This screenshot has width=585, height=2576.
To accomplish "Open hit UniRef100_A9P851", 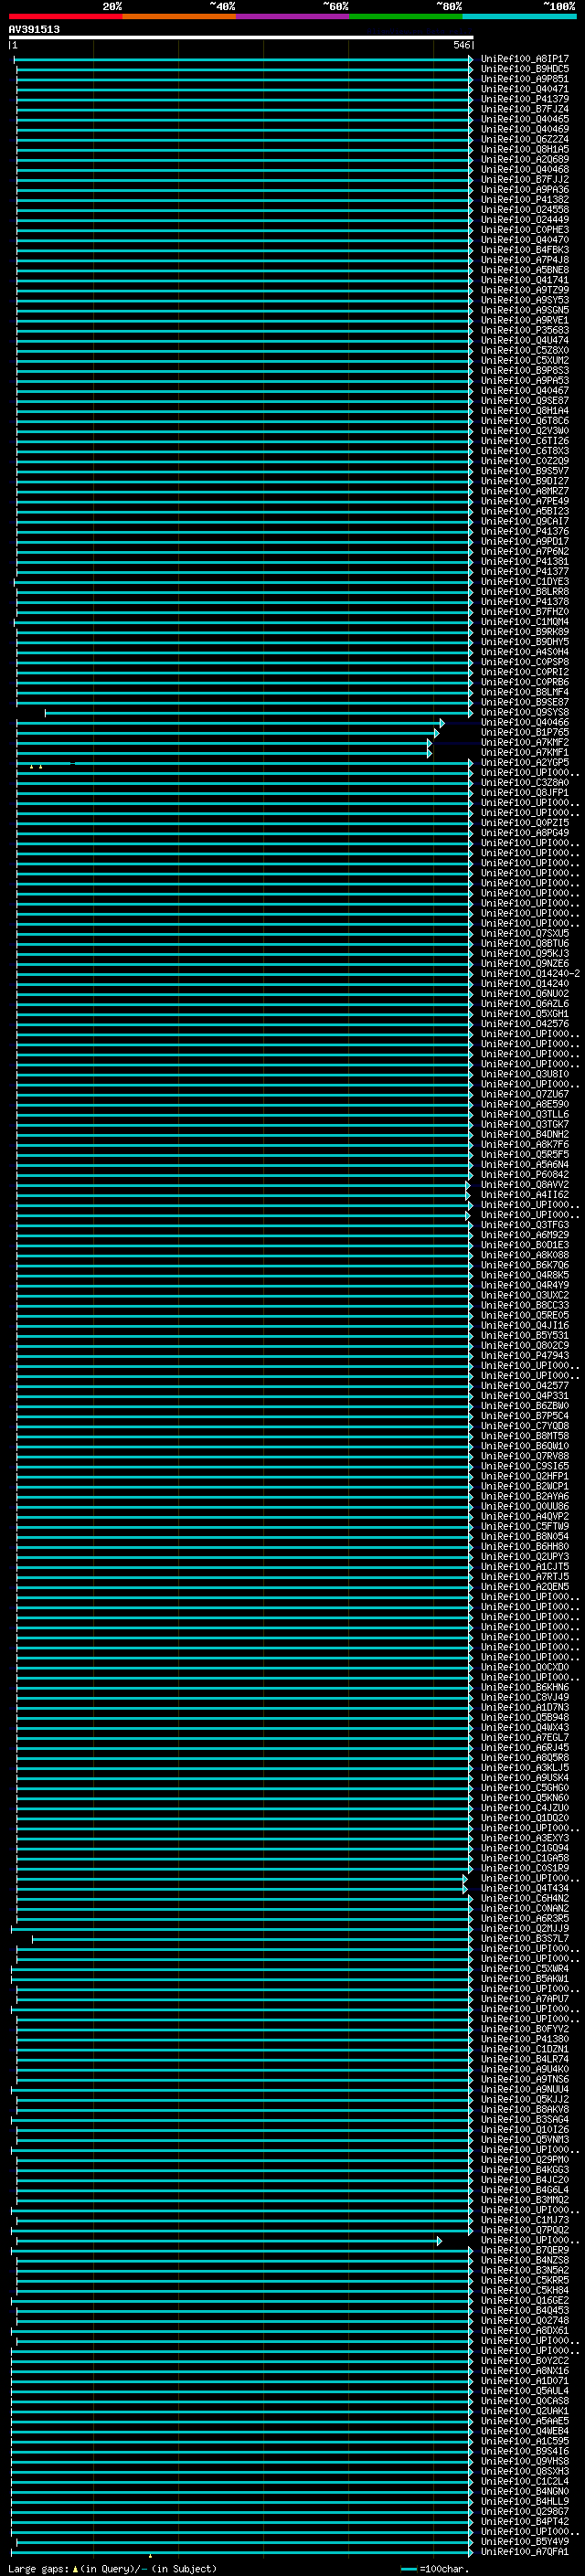I will click(524, 79).
